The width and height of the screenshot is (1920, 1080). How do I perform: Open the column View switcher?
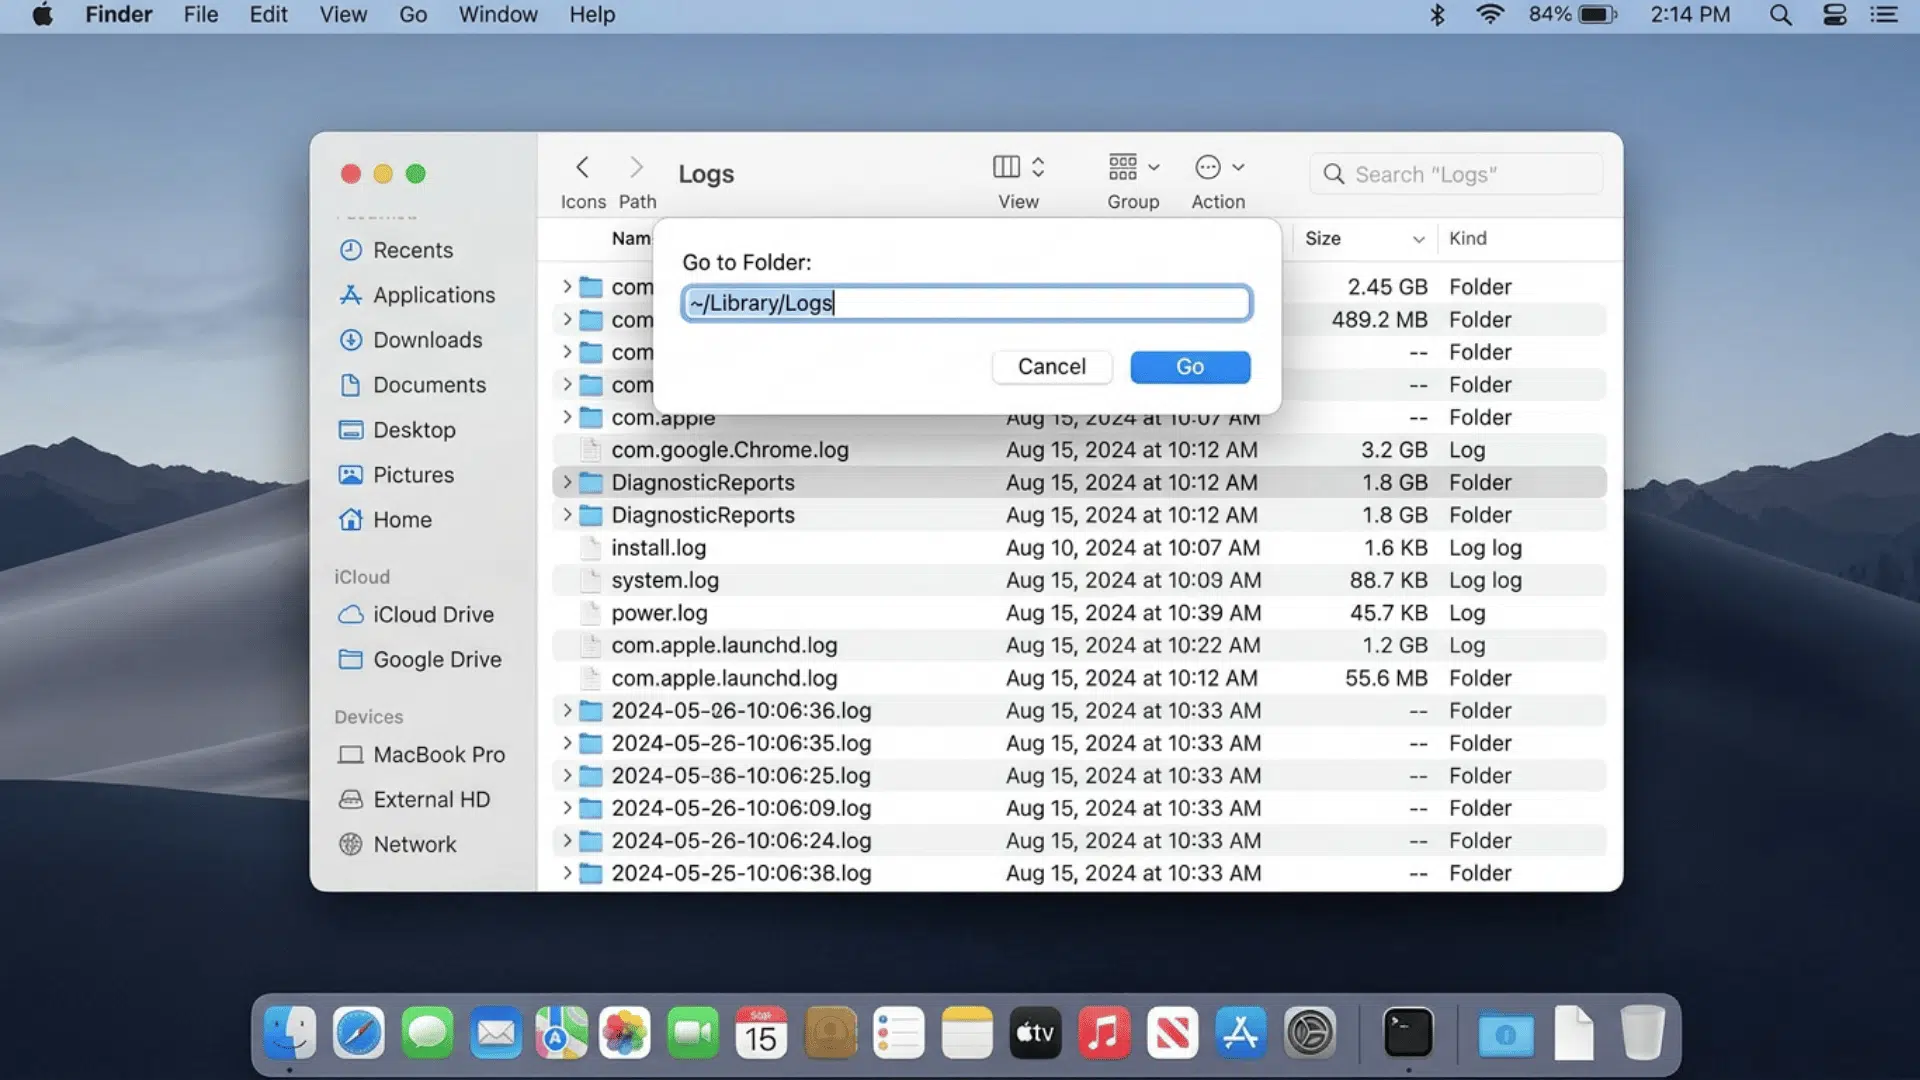(1018, 167)
